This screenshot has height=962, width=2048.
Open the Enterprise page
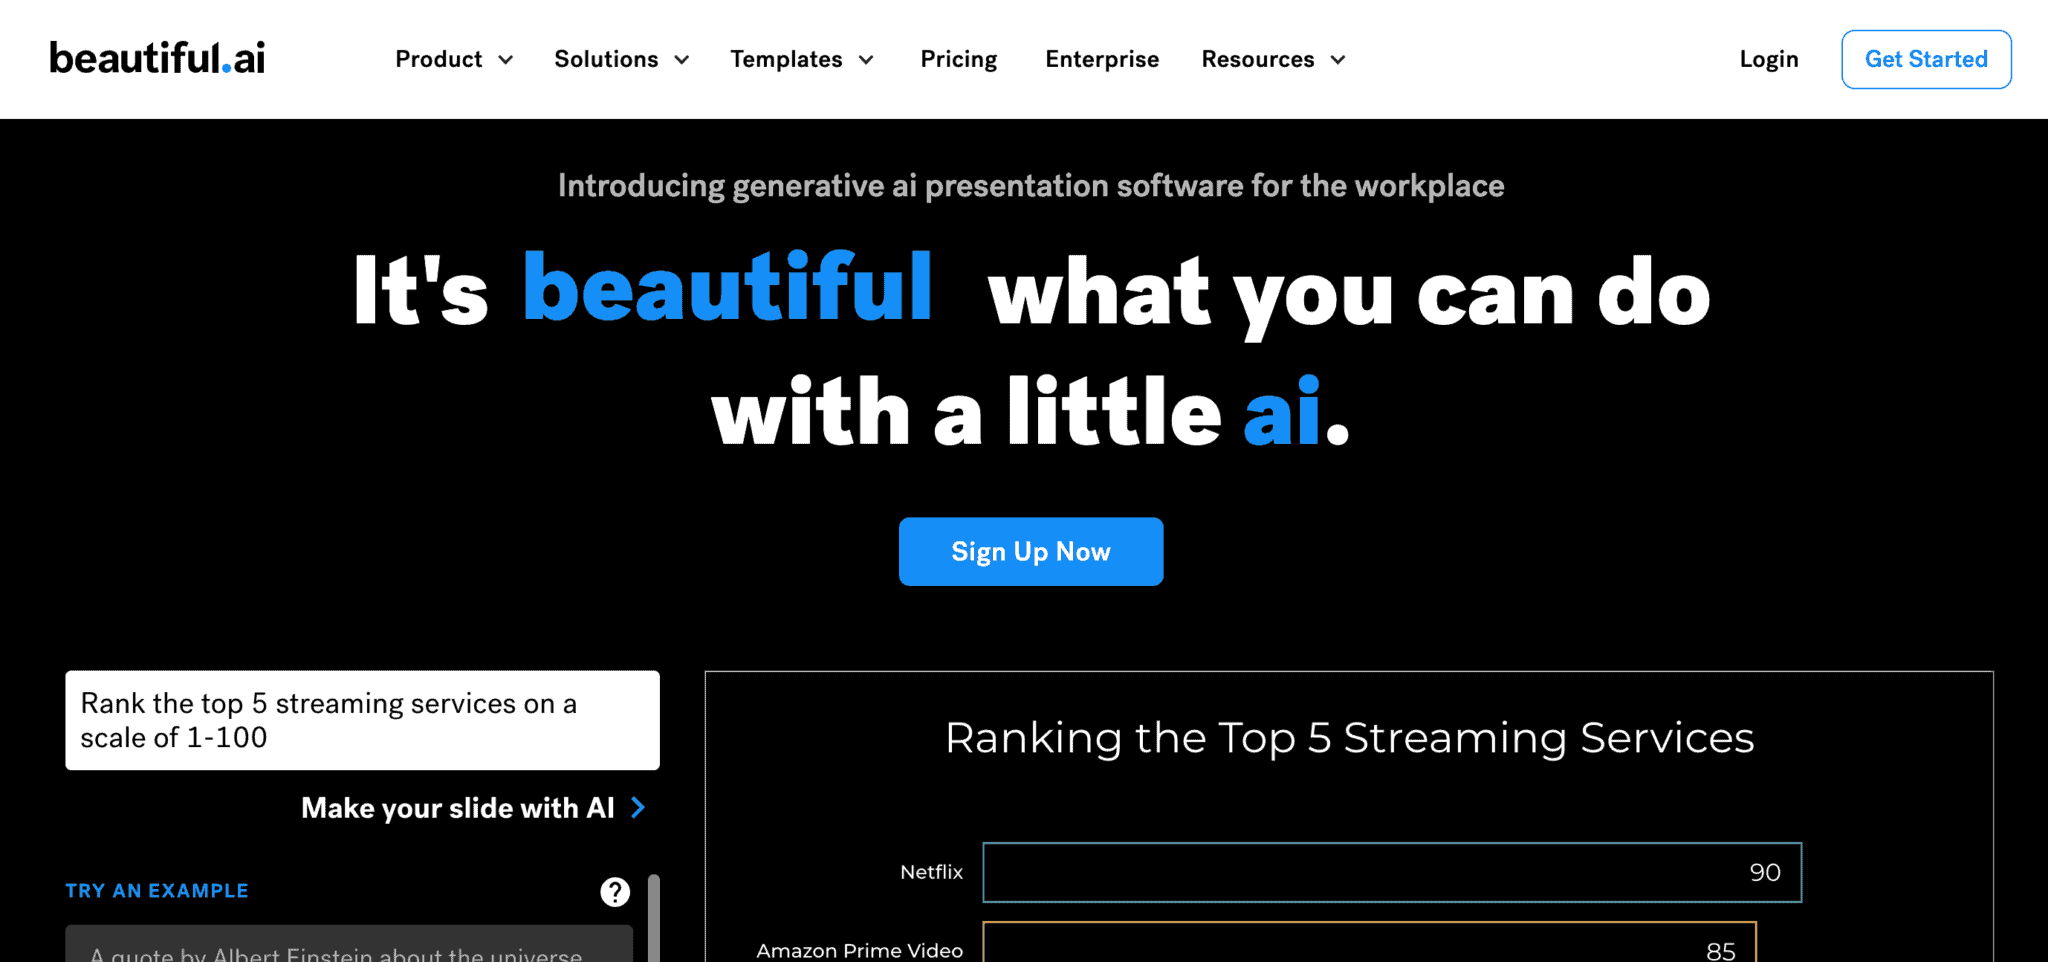(1101, 59)
